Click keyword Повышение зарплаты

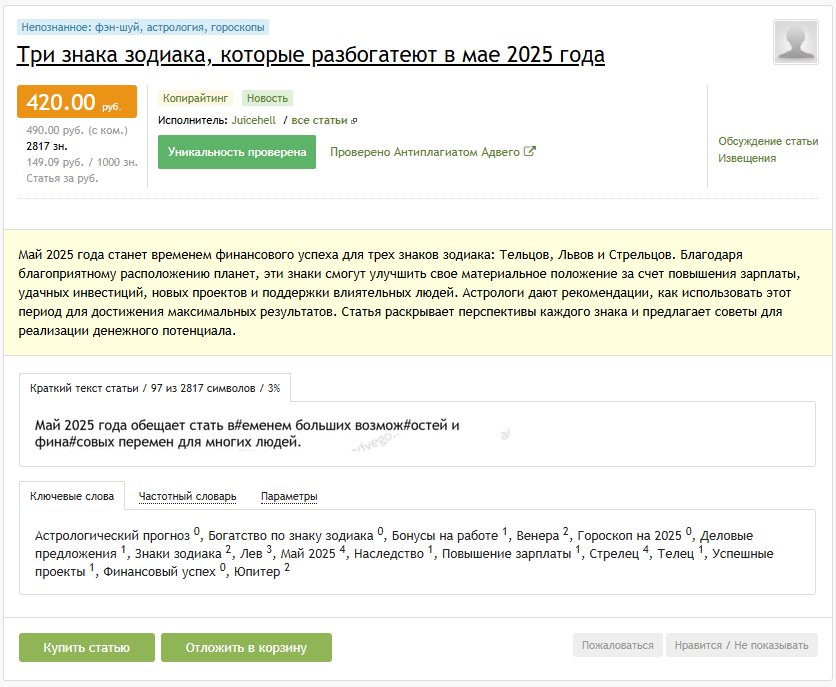coord(507,554)
